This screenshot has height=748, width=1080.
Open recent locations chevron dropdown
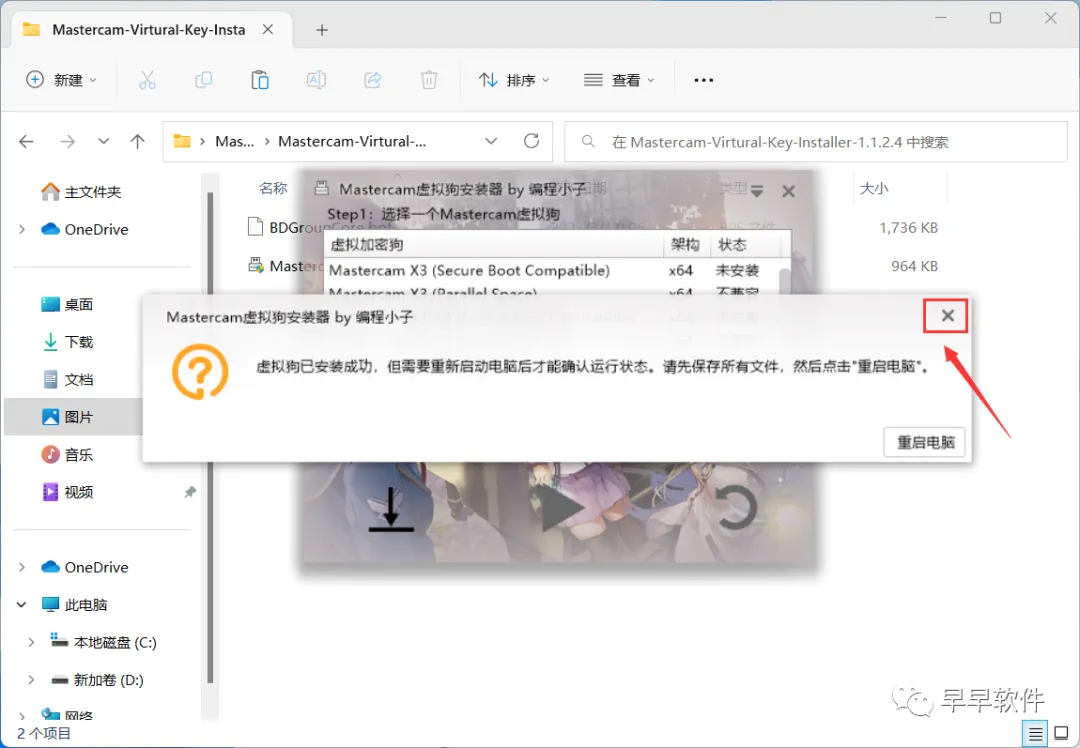coord(103,141)
